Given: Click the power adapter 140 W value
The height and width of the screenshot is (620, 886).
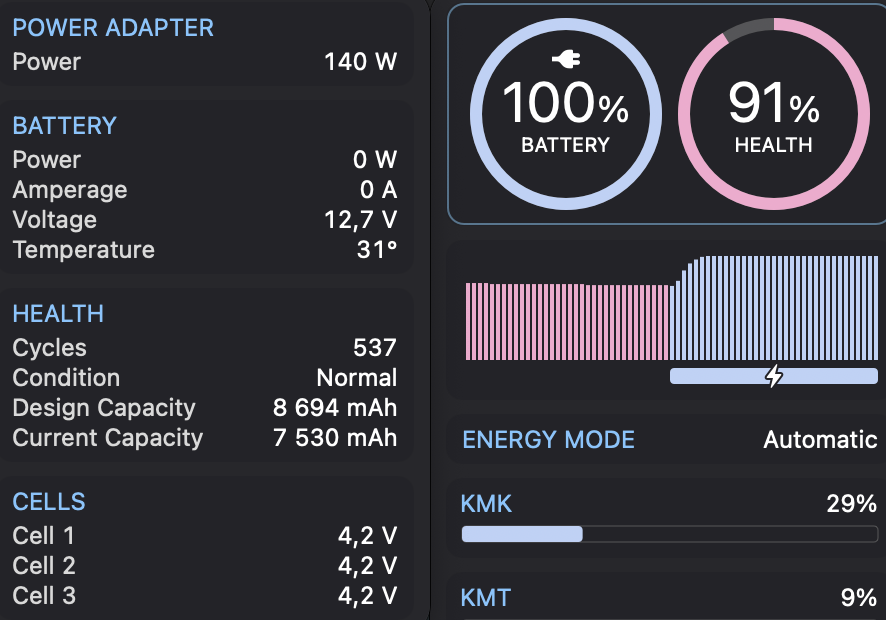Looking at the screenshot, I should [360, 62].
